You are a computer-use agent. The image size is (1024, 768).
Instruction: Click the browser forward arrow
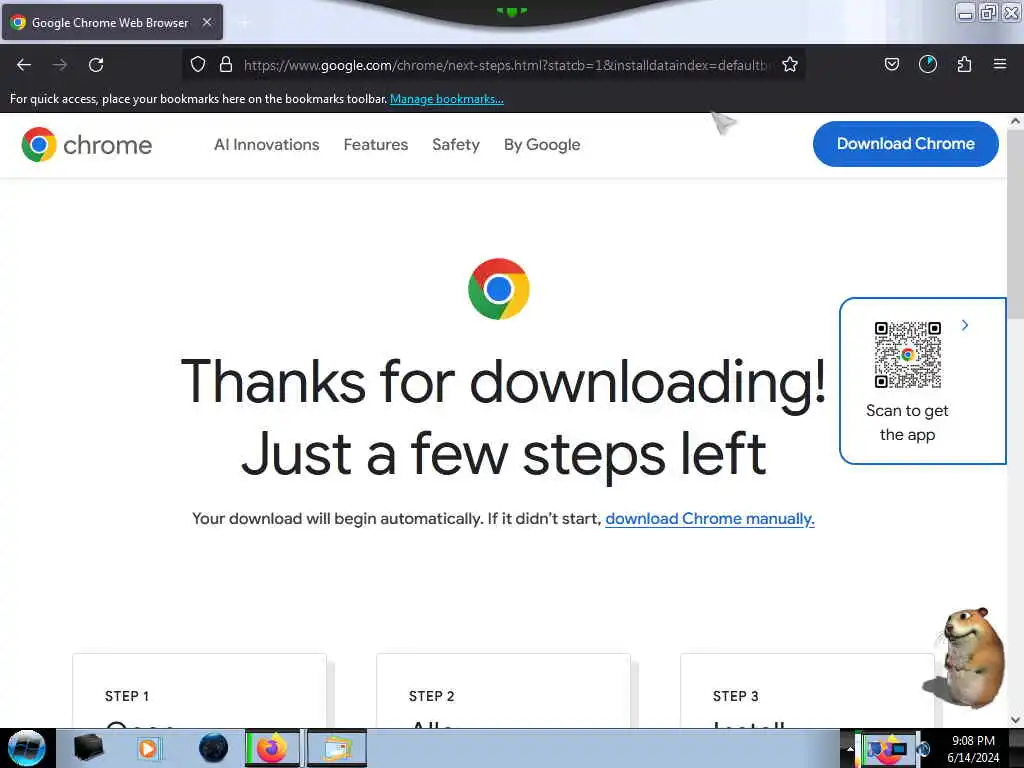click(60, 65)
